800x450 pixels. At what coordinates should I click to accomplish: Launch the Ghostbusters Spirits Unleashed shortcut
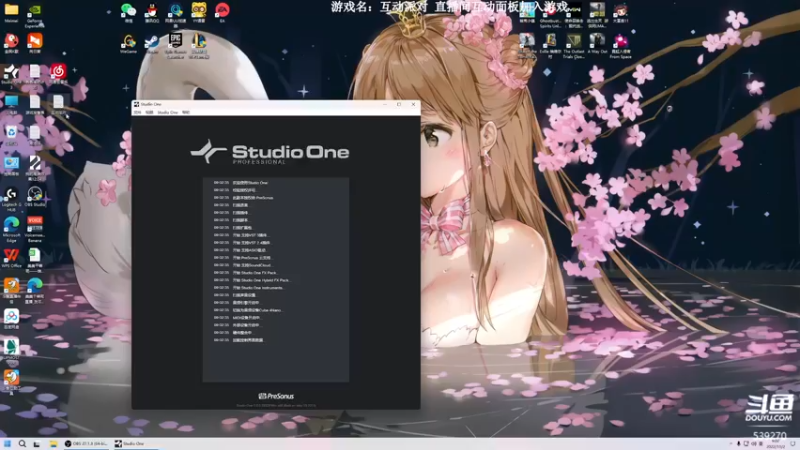[x=550, y=14]
